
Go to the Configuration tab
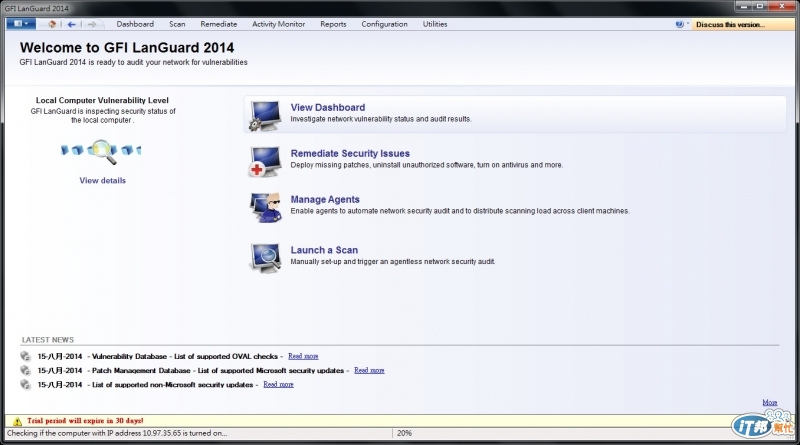[384, 24]
